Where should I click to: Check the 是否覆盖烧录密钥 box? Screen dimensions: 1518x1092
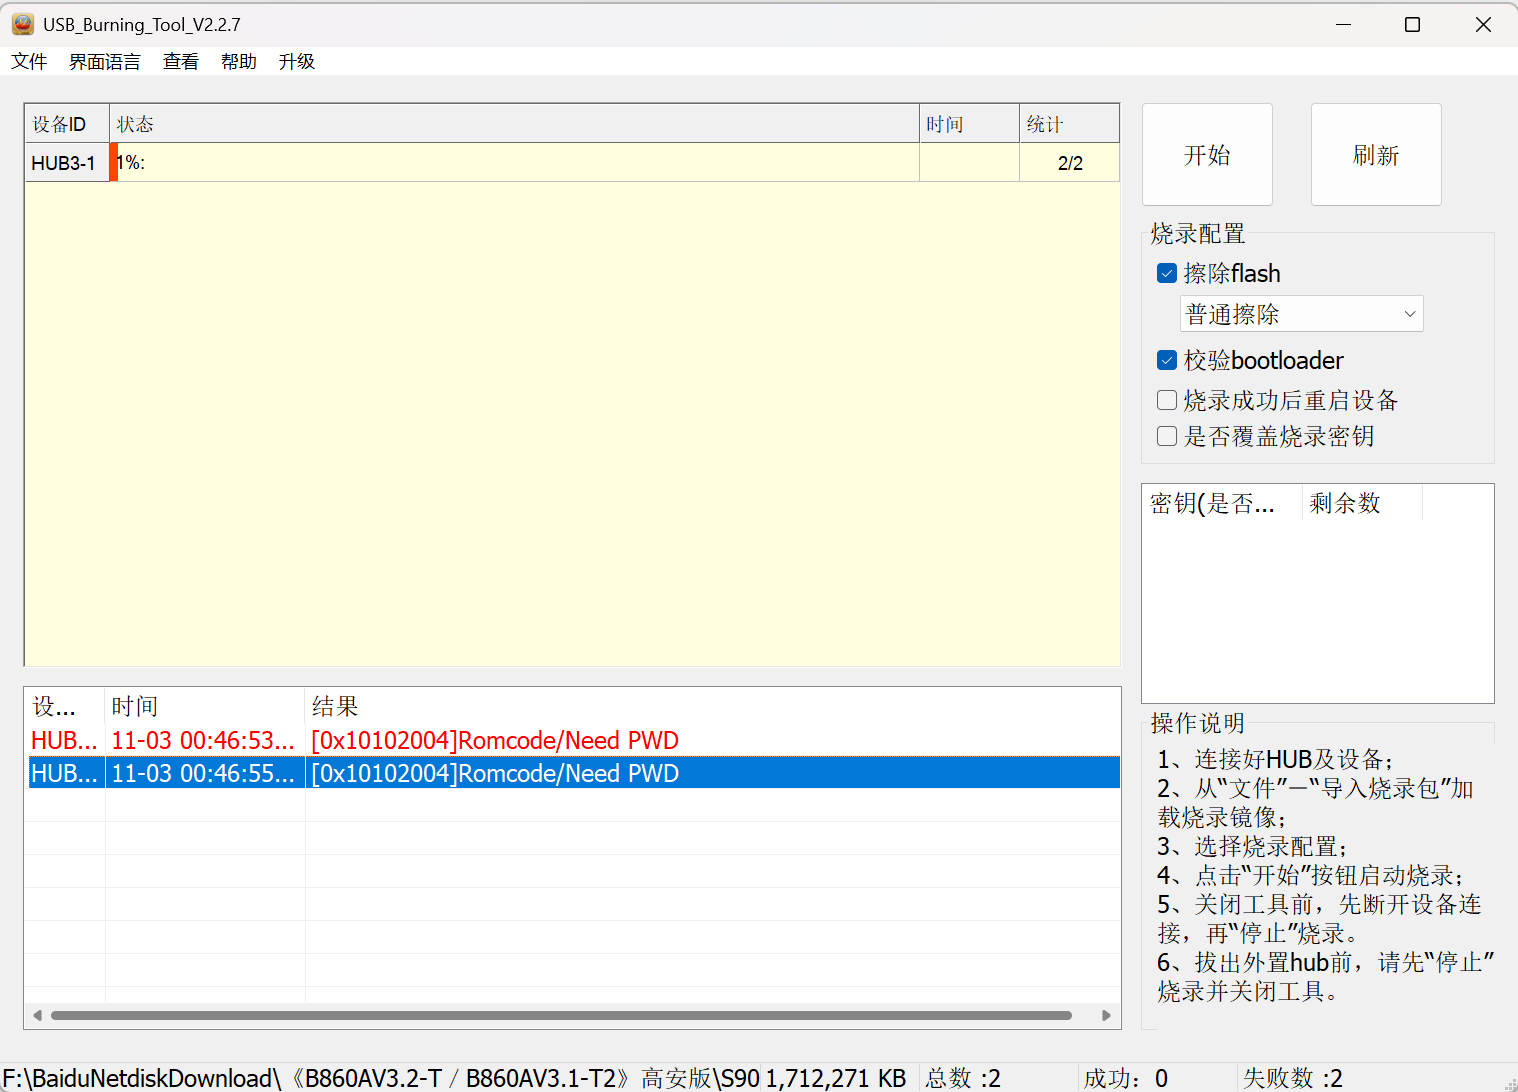tap(1166, 436)
